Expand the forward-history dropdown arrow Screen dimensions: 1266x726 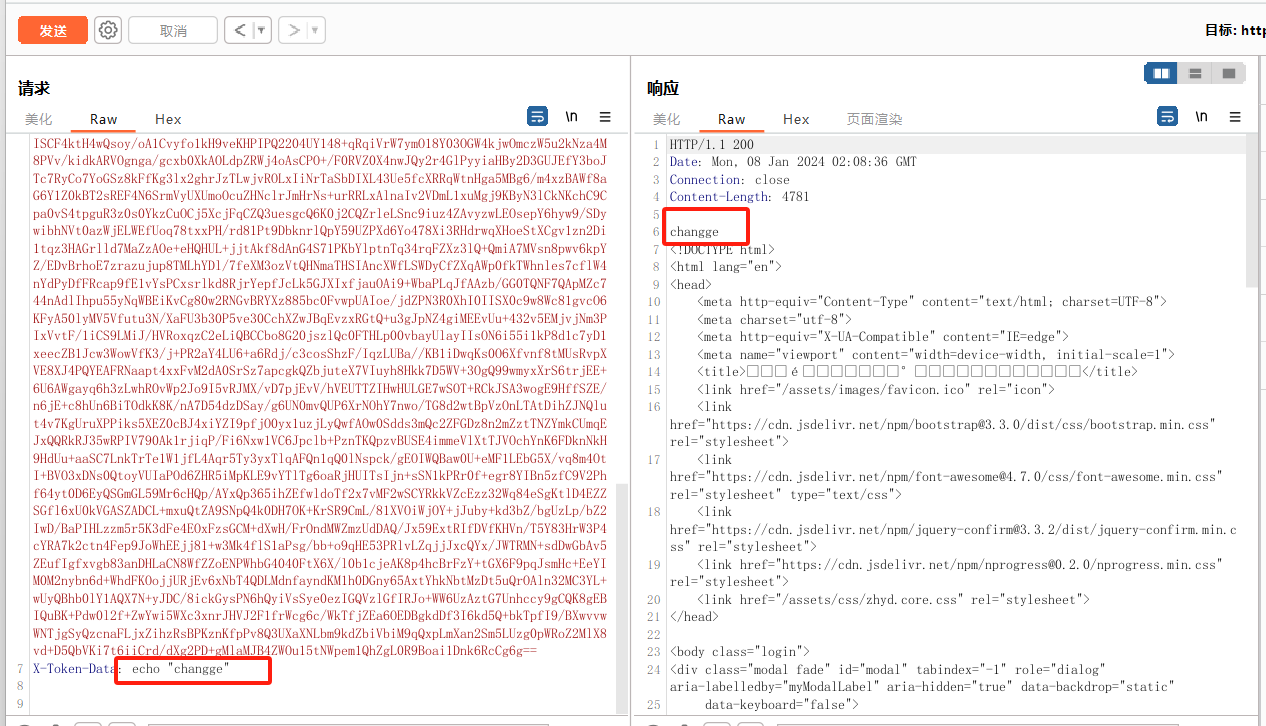316,30
